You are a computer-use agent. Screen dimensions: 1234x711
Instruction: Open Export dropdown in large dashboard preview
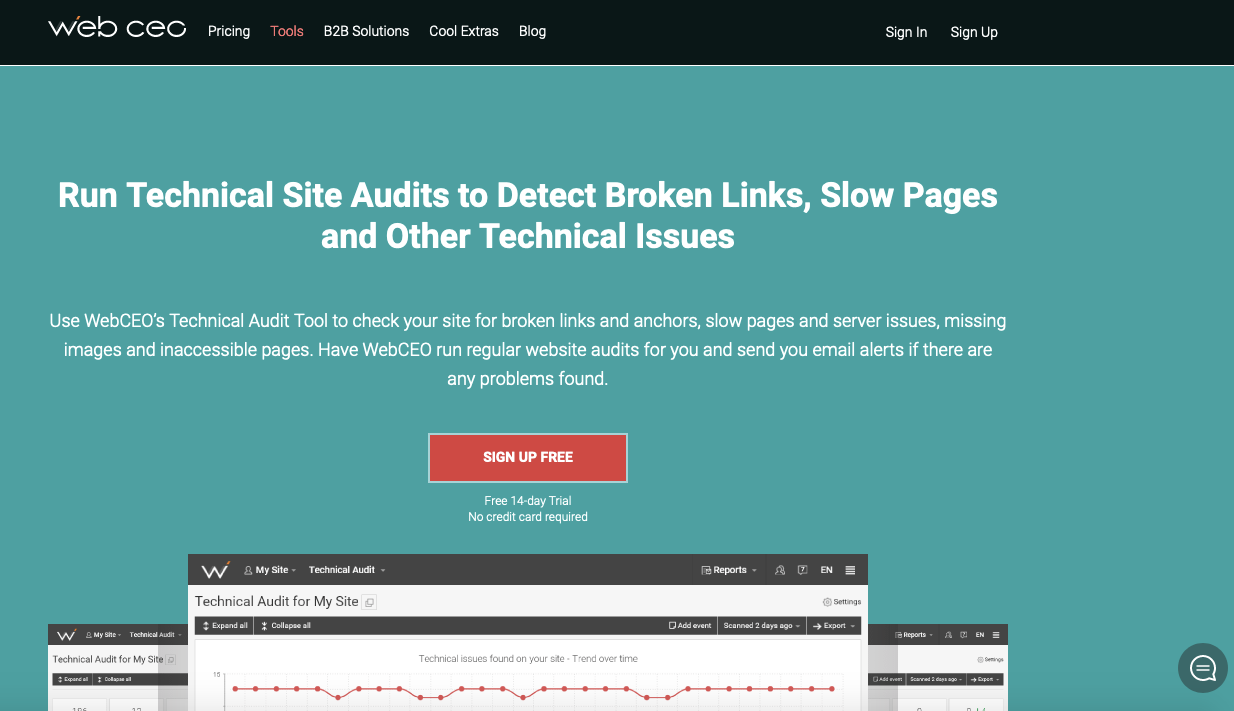tap(834, 625)
